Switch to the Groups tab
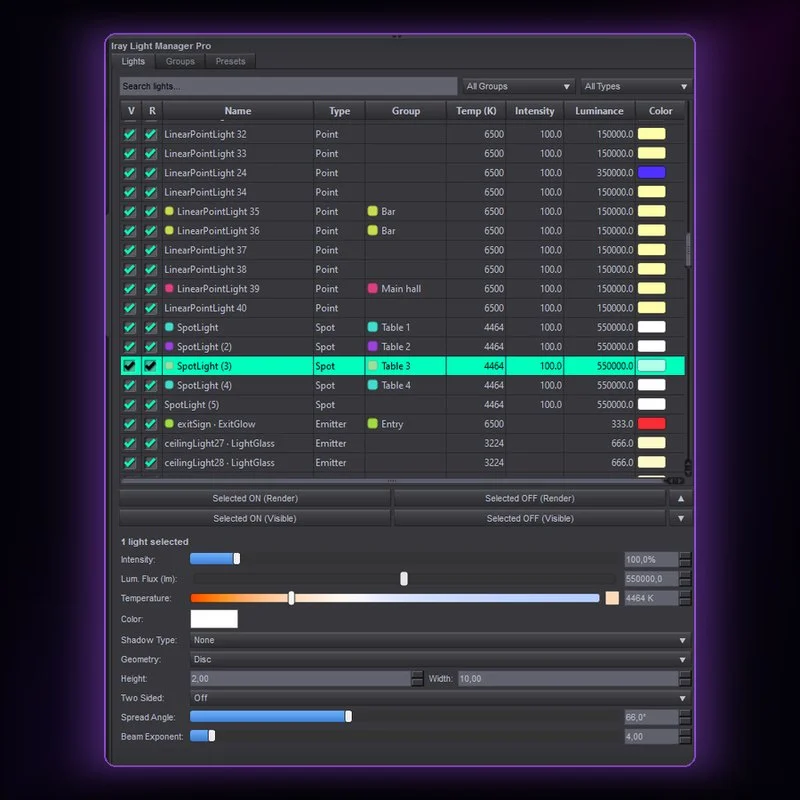Screen dimensions: 800x800 pos(180,61)
